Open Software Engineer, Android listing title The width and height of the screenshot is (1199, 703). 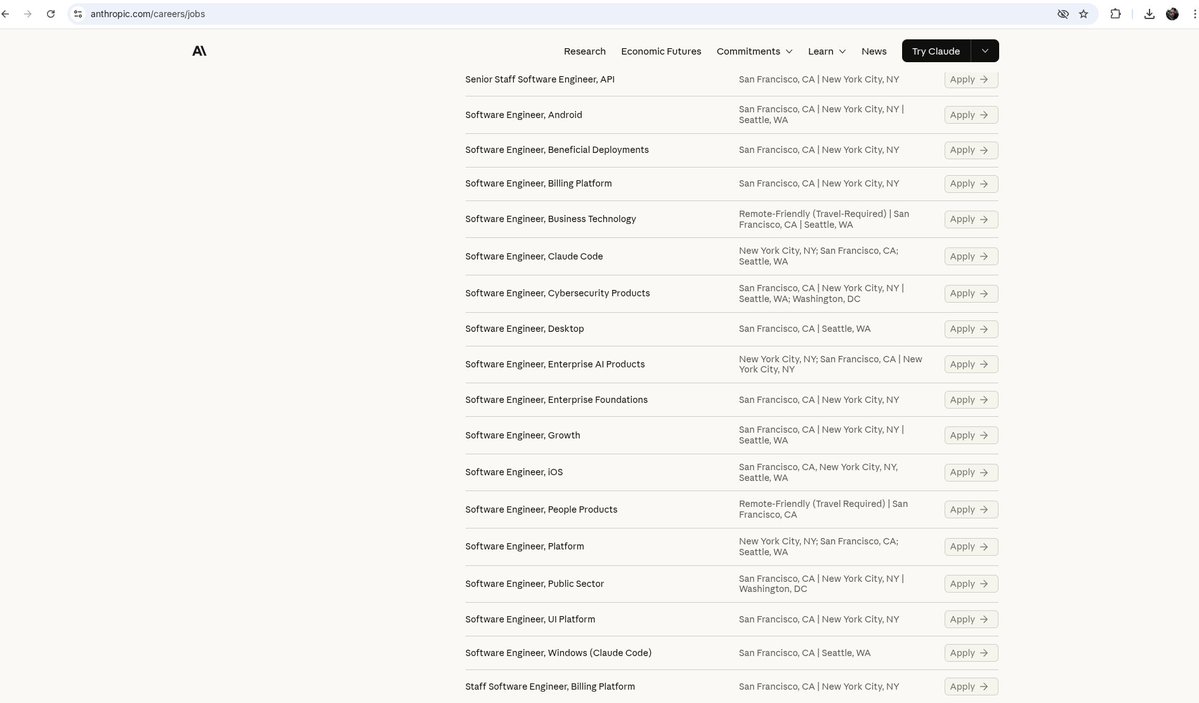(524, 115)
